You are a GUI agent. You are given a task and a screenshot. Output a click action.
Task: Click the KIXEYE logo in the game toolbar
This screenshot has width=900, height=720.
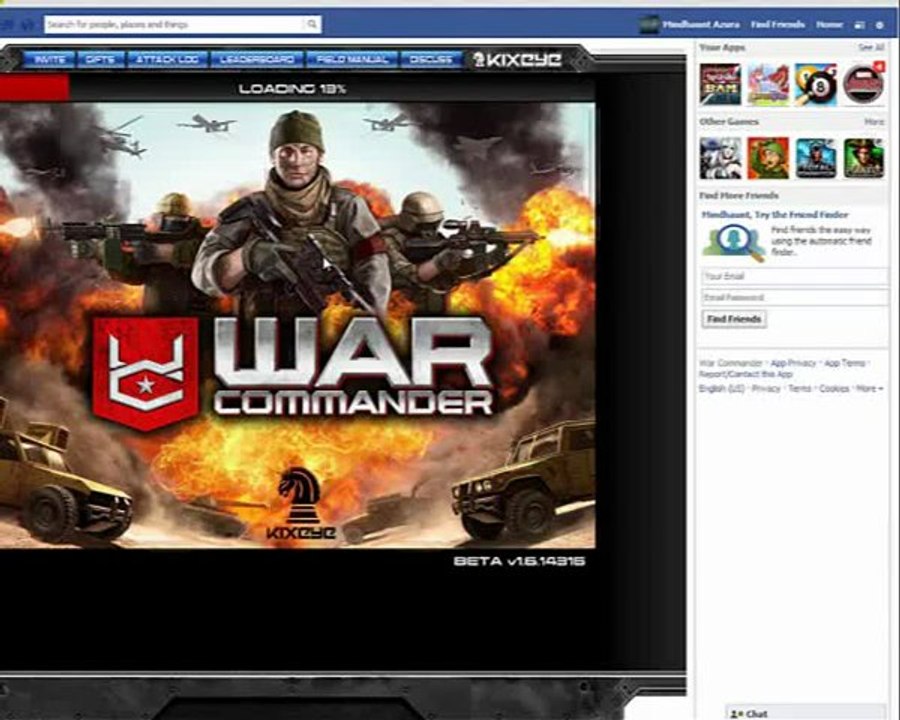click(517, 59)
